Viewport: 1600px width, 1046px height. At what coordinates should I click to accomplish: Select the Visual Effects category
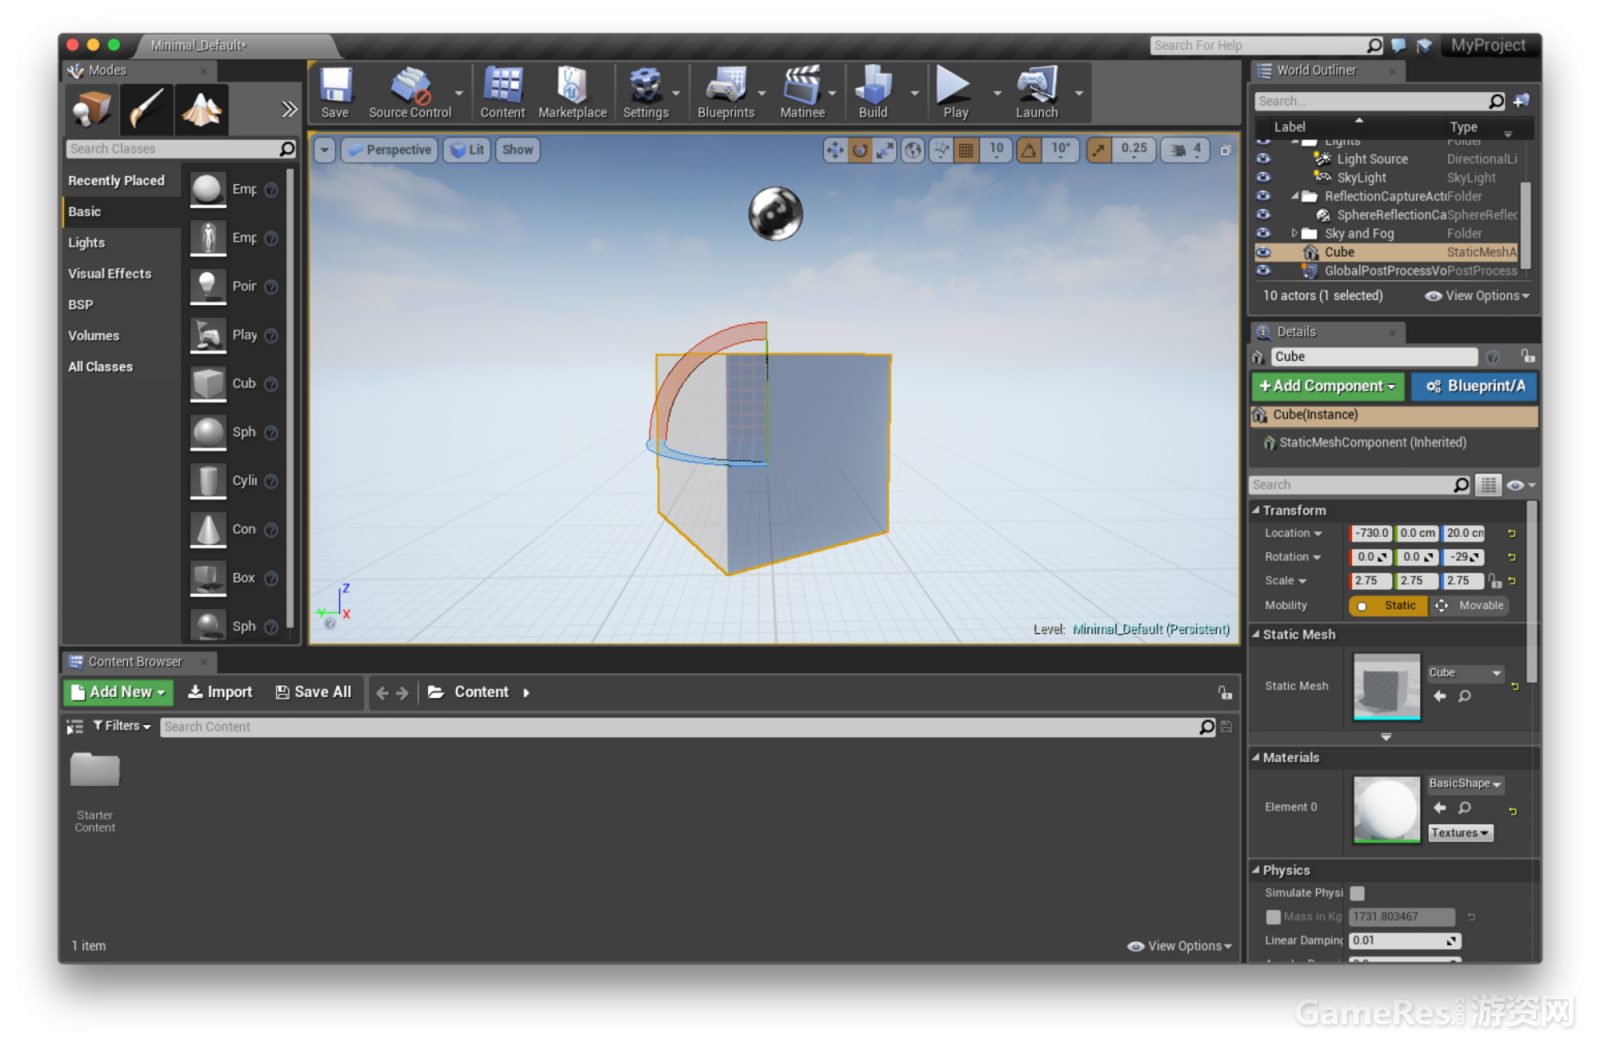click(x=110, y=274)
